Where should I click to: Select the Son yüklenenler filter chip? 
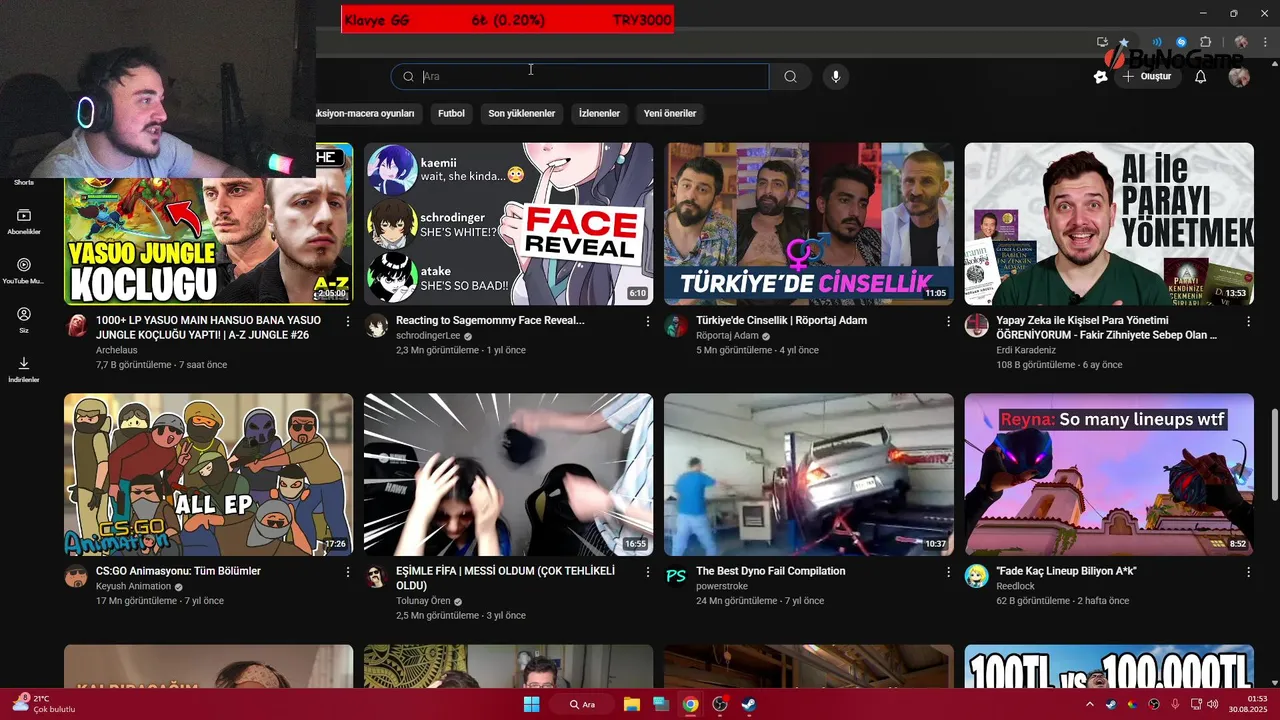(x=521, y=114)
